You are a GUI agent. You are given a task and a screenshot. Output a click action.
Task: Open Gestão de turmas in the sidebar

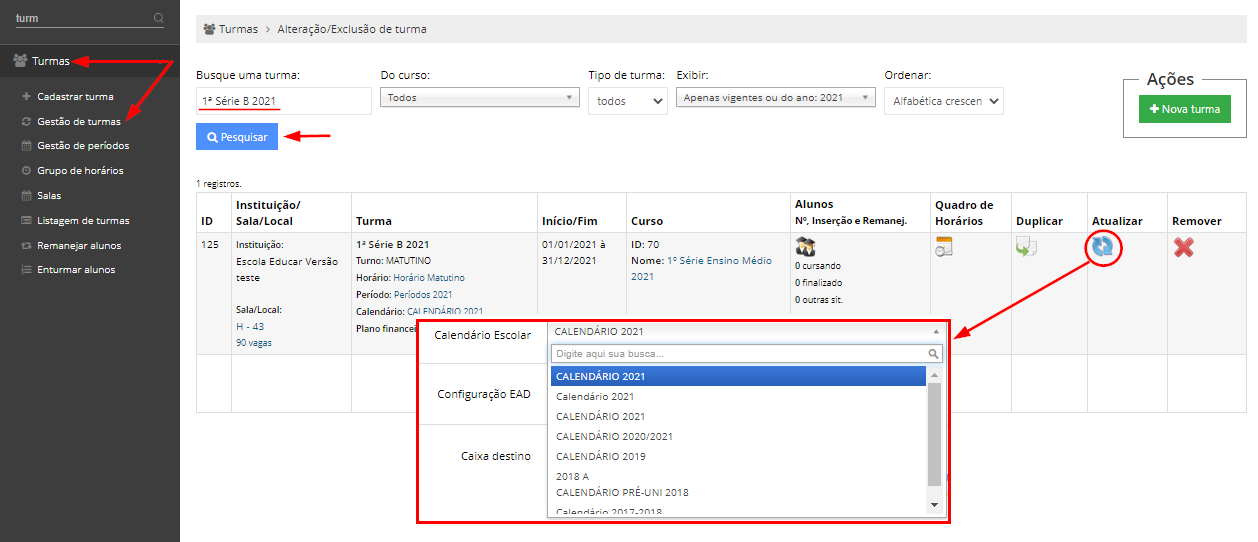(78, 121)
